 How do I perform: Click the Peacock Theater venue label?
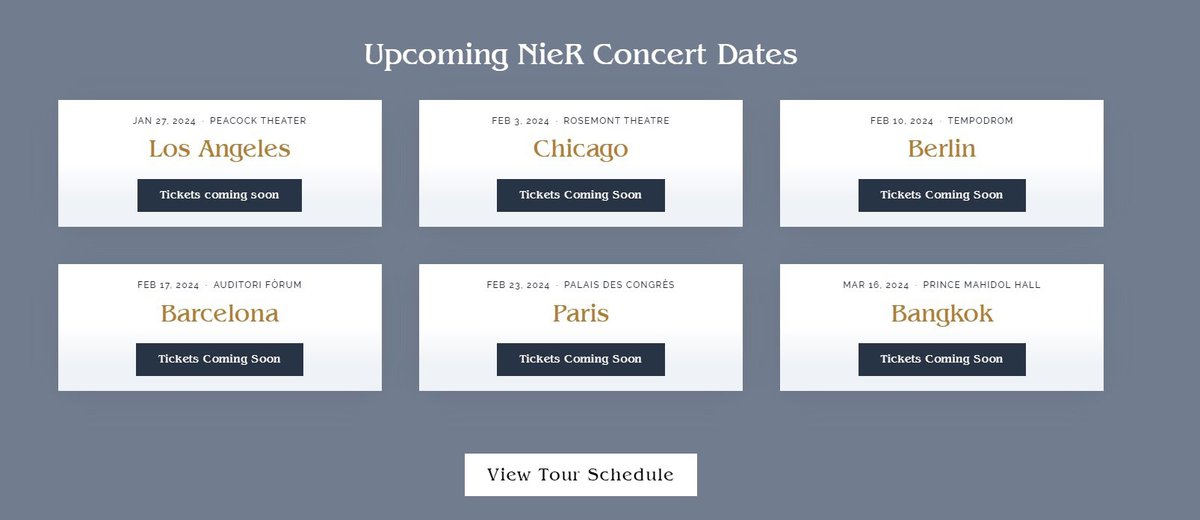258,121
